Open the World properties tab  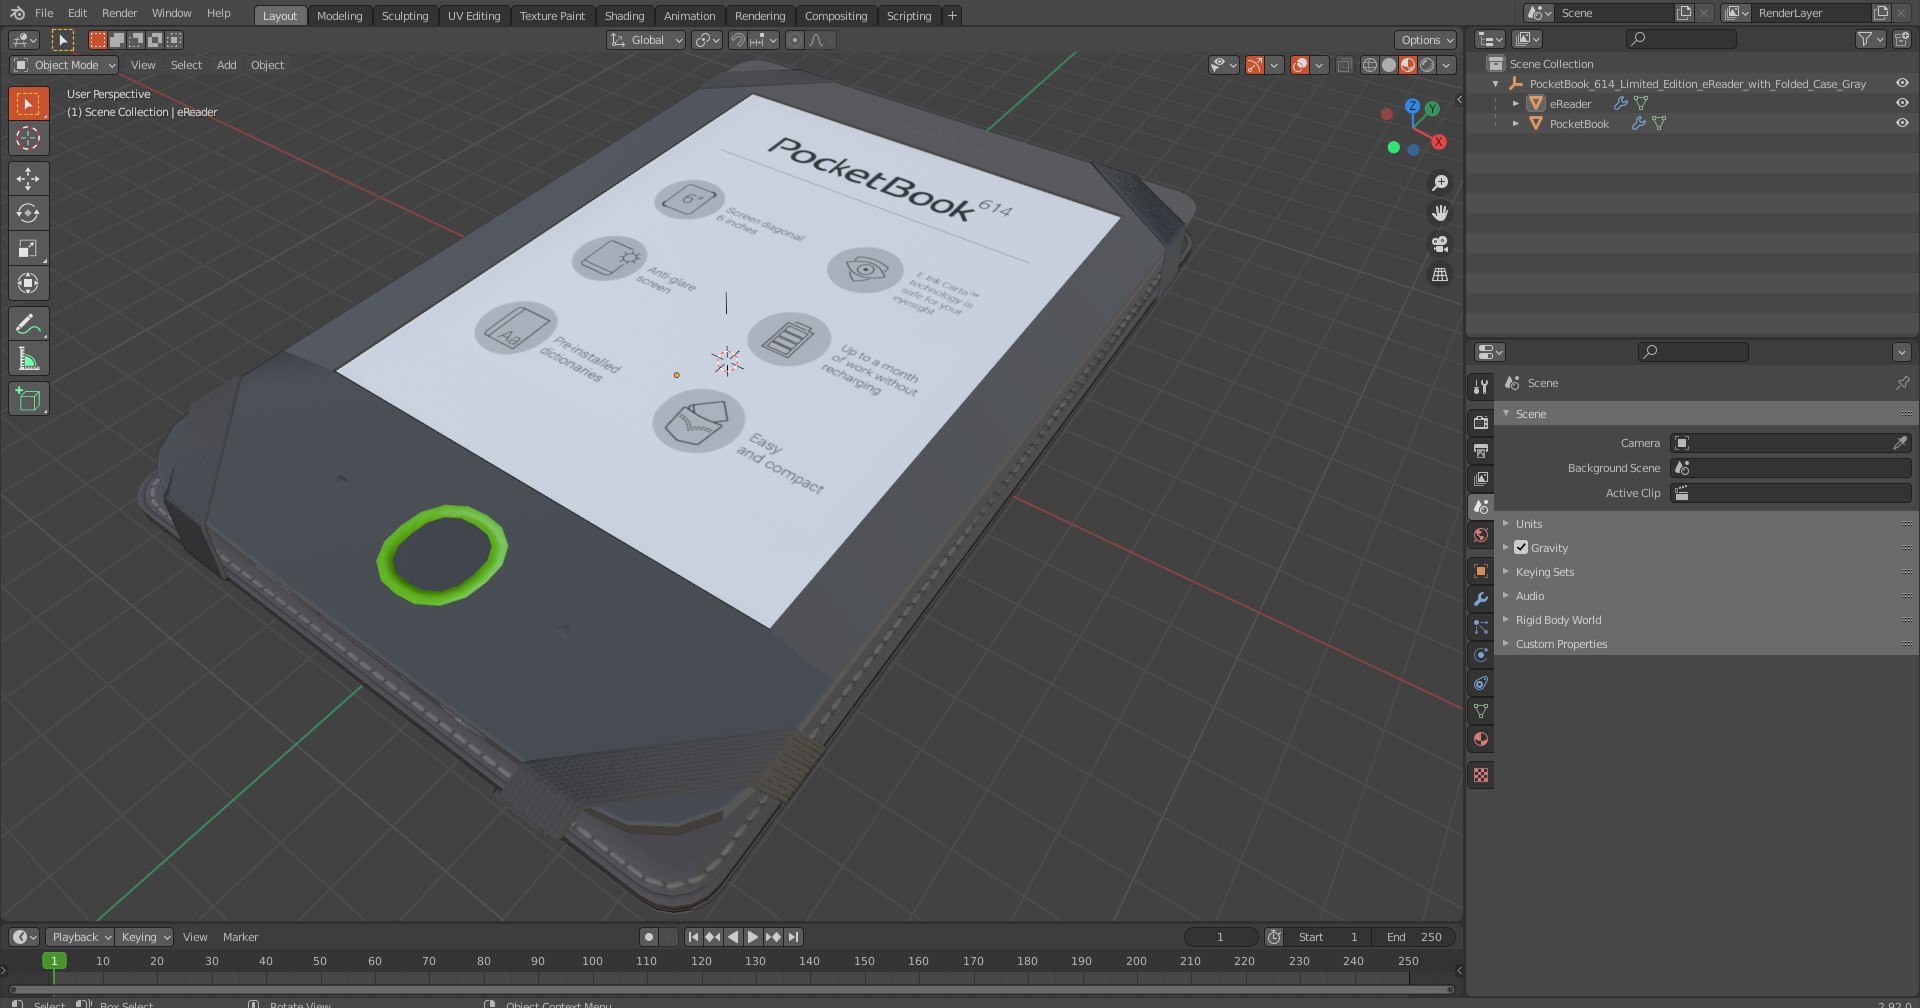[1481, 535]
